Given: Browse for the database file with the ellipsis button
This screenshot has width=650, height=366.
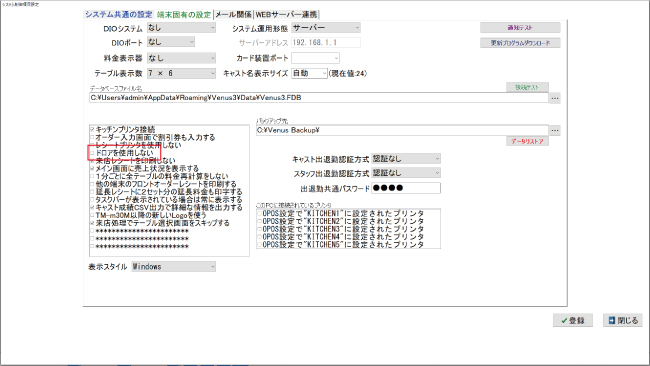Looking at the screenshot, I should tap(555, 98).
